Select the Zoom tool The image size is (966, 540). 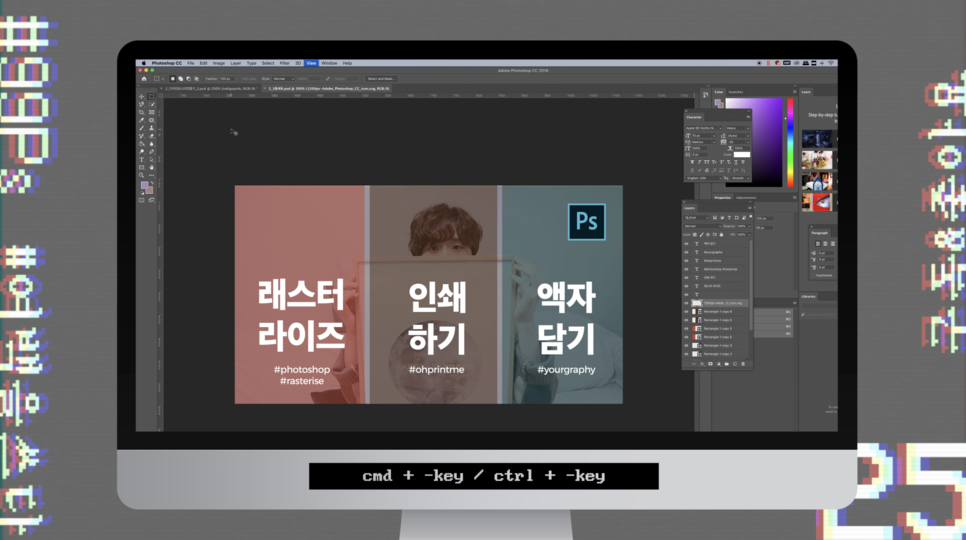(x=141, y=175)
